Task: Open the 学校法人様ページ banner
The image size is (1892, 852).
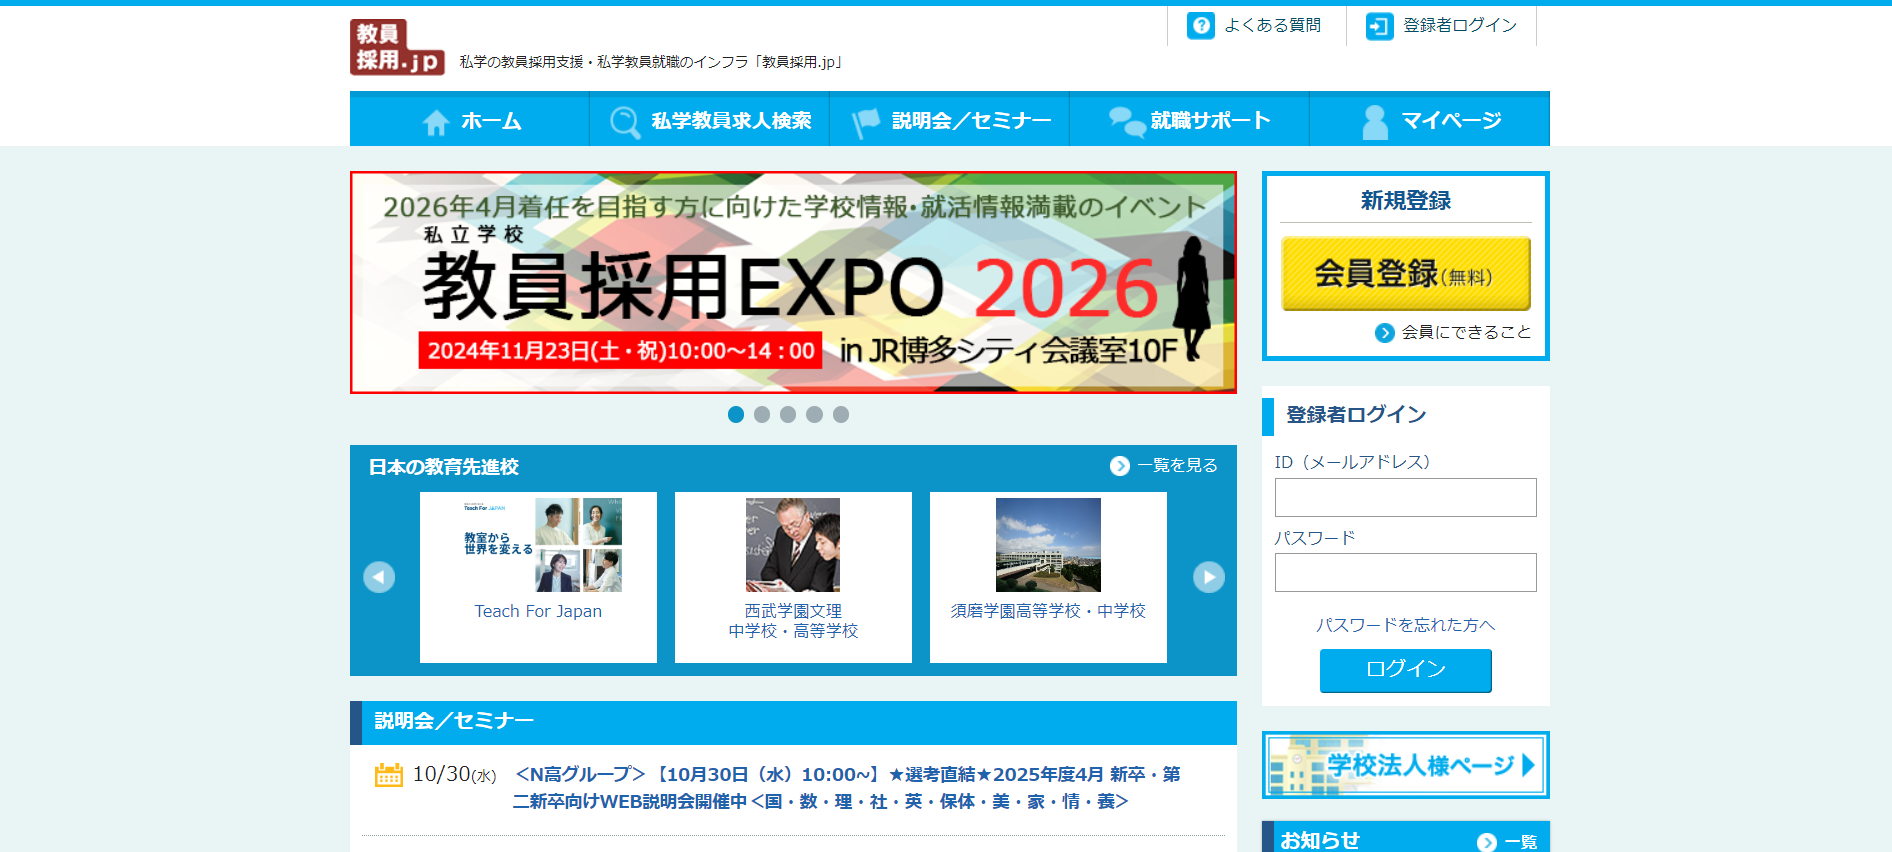Action: point(1405,765)
